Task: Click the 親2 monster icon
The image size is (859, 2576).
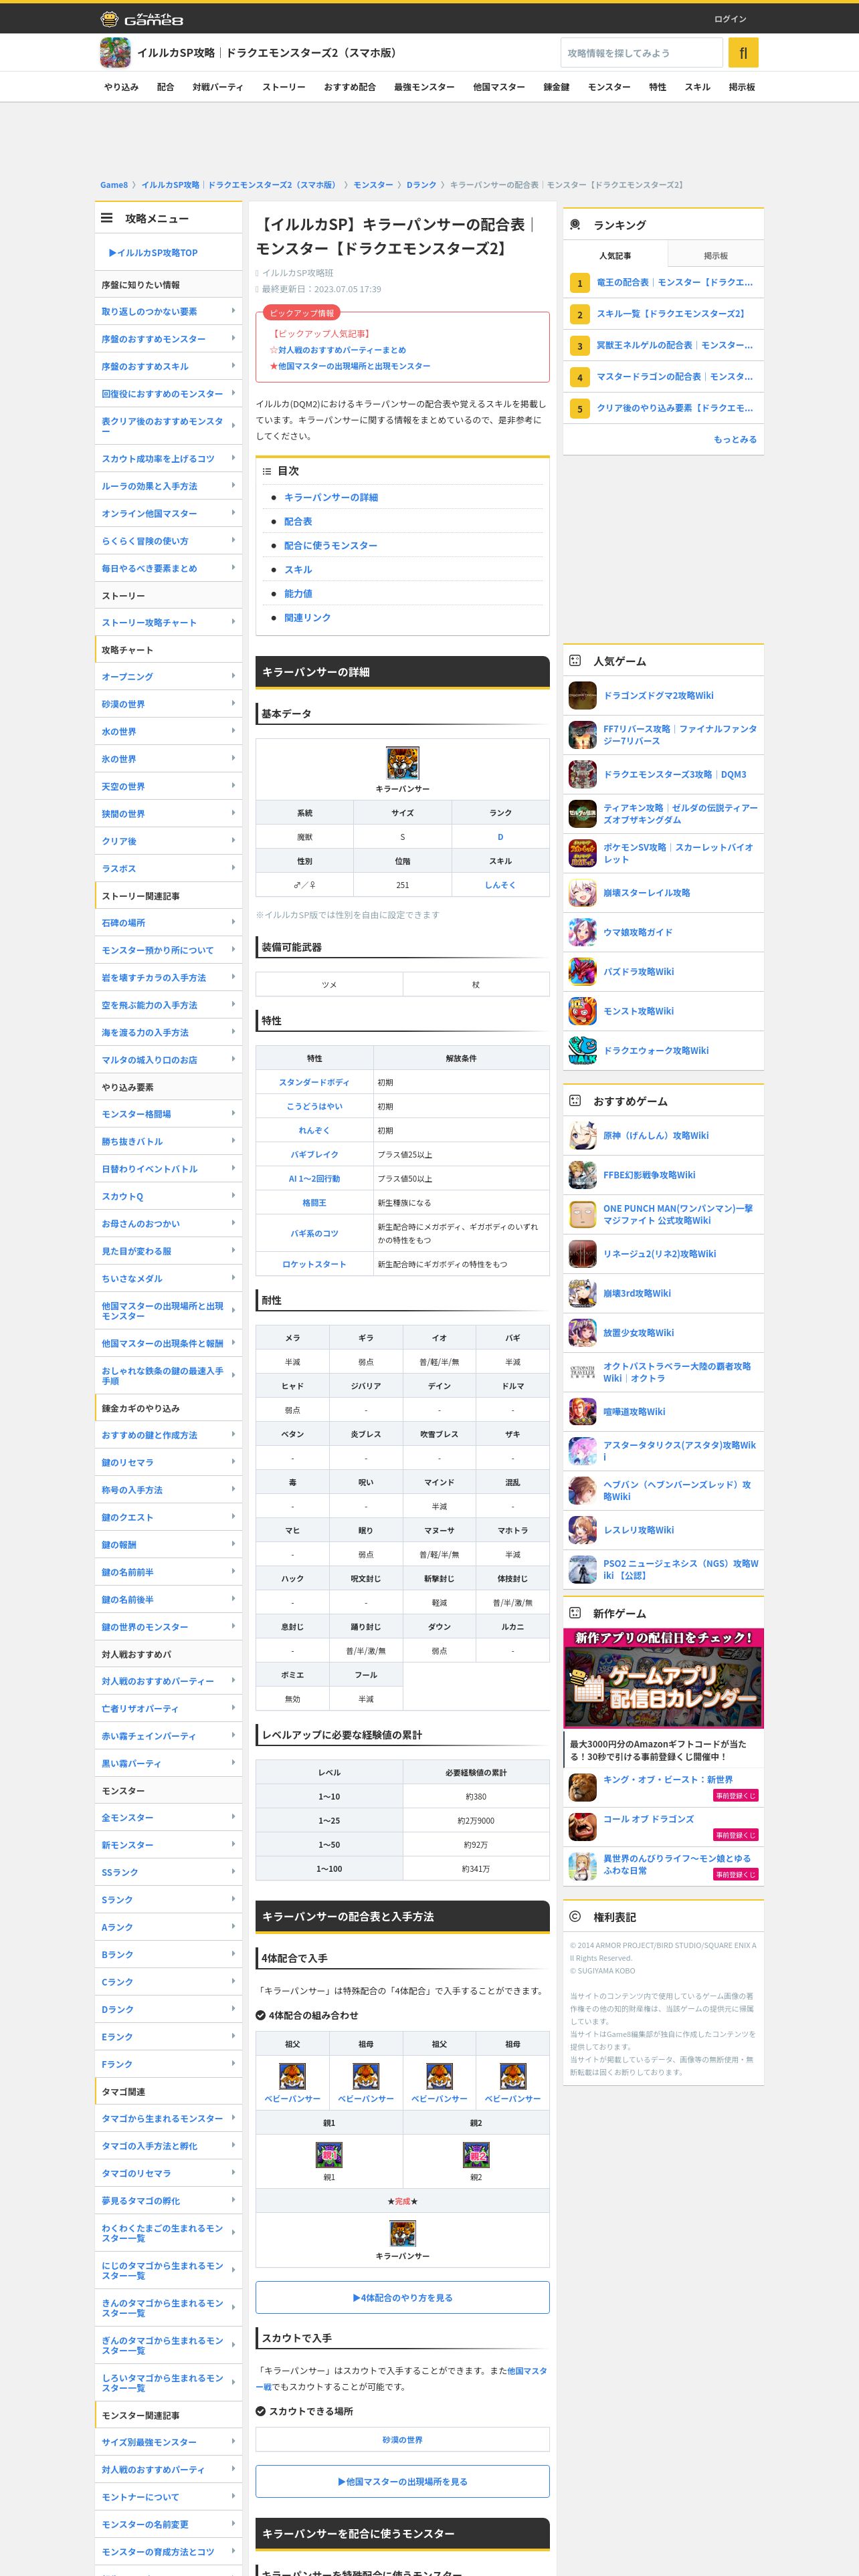Action: click(476, 2155)
